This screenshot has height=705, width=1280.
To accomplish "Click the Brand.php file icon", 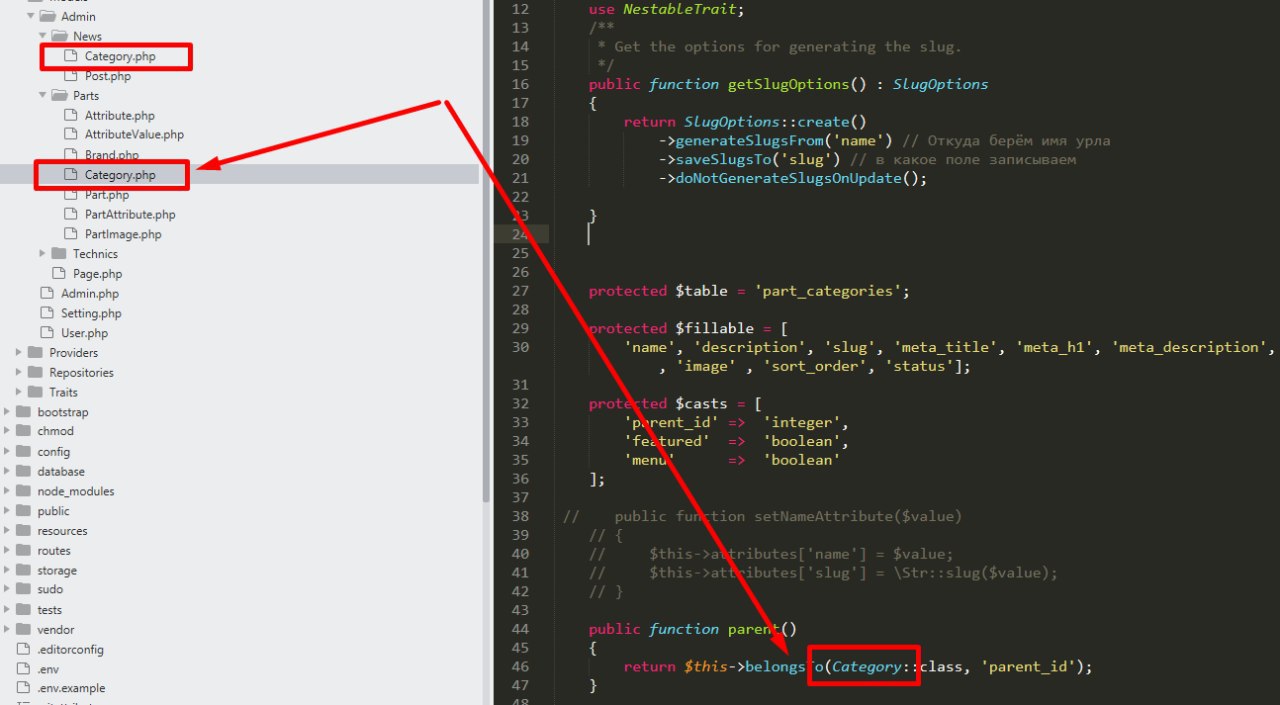I will pyautogui.click(x=70, y=155).
